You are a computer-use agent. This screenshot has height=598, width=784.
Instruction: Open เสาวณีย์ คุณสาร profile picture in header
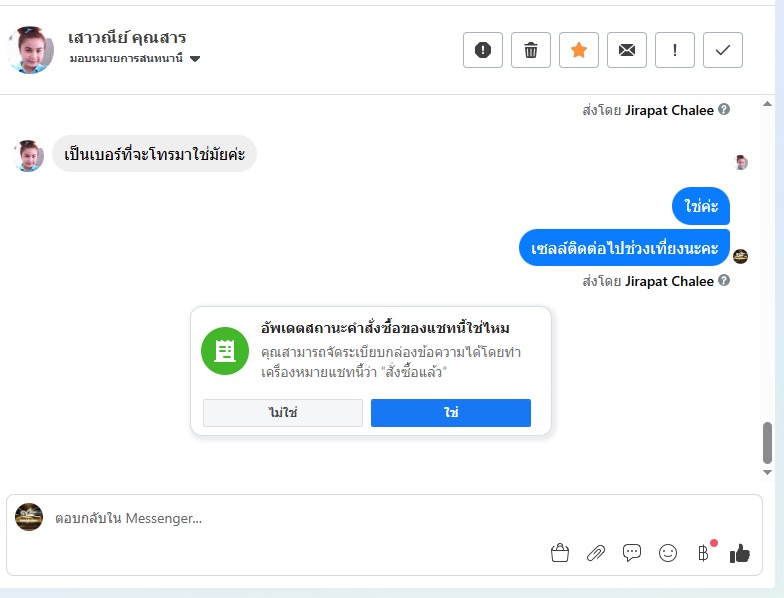(x=30, y=50)
